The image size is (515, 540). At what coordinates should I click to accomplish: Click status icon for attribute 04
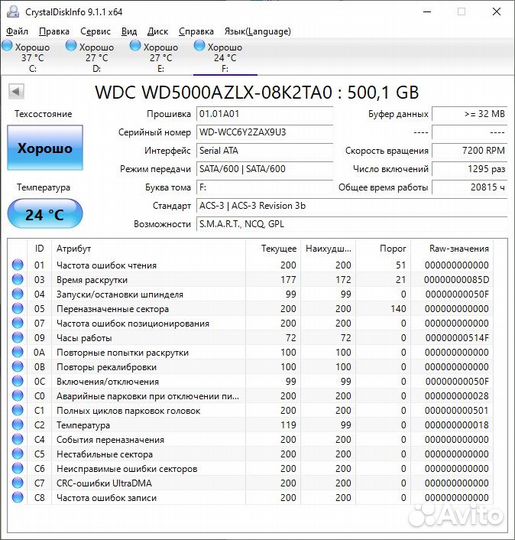click(x=18, y=294)
